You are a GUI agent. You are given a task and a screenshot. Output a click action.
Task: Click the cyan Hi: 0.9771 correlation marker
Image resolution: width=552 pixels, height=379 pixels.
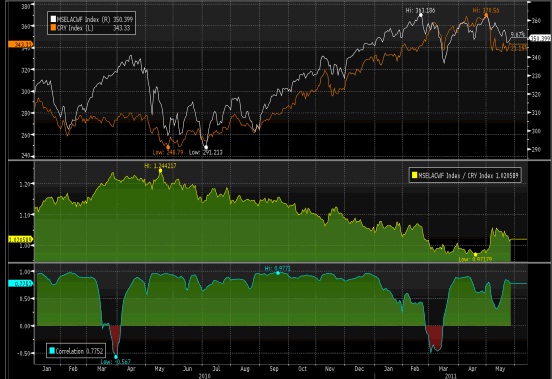278,273
